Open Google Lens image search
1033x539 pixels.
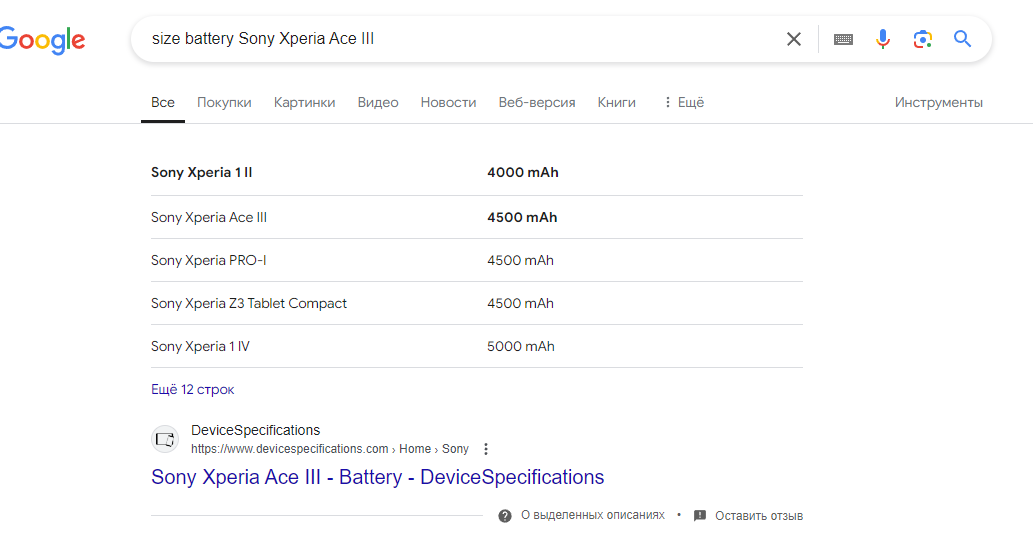pyautogui.click(x=922, y=40)
